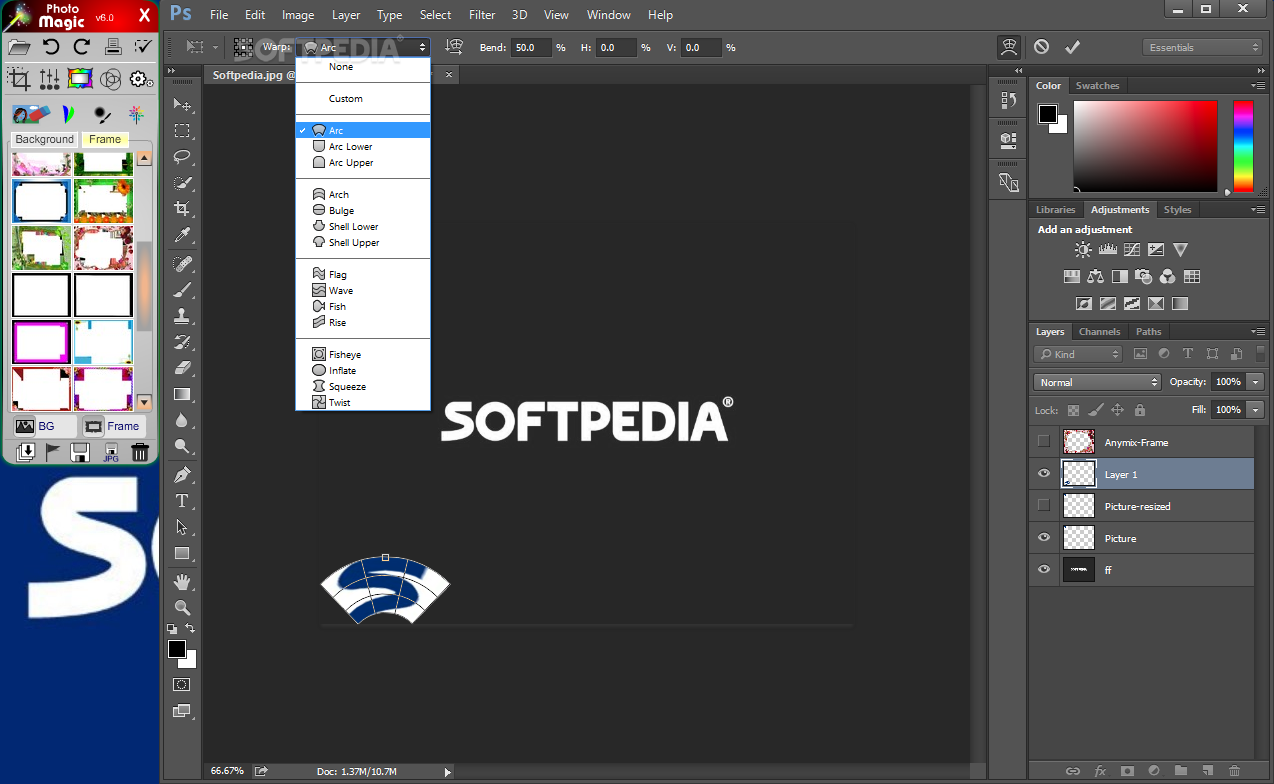Image resolution: width=1274 pixels, height=784 pixels.
Task: Choose Flag warp style
Action: (x=363, y=275)
